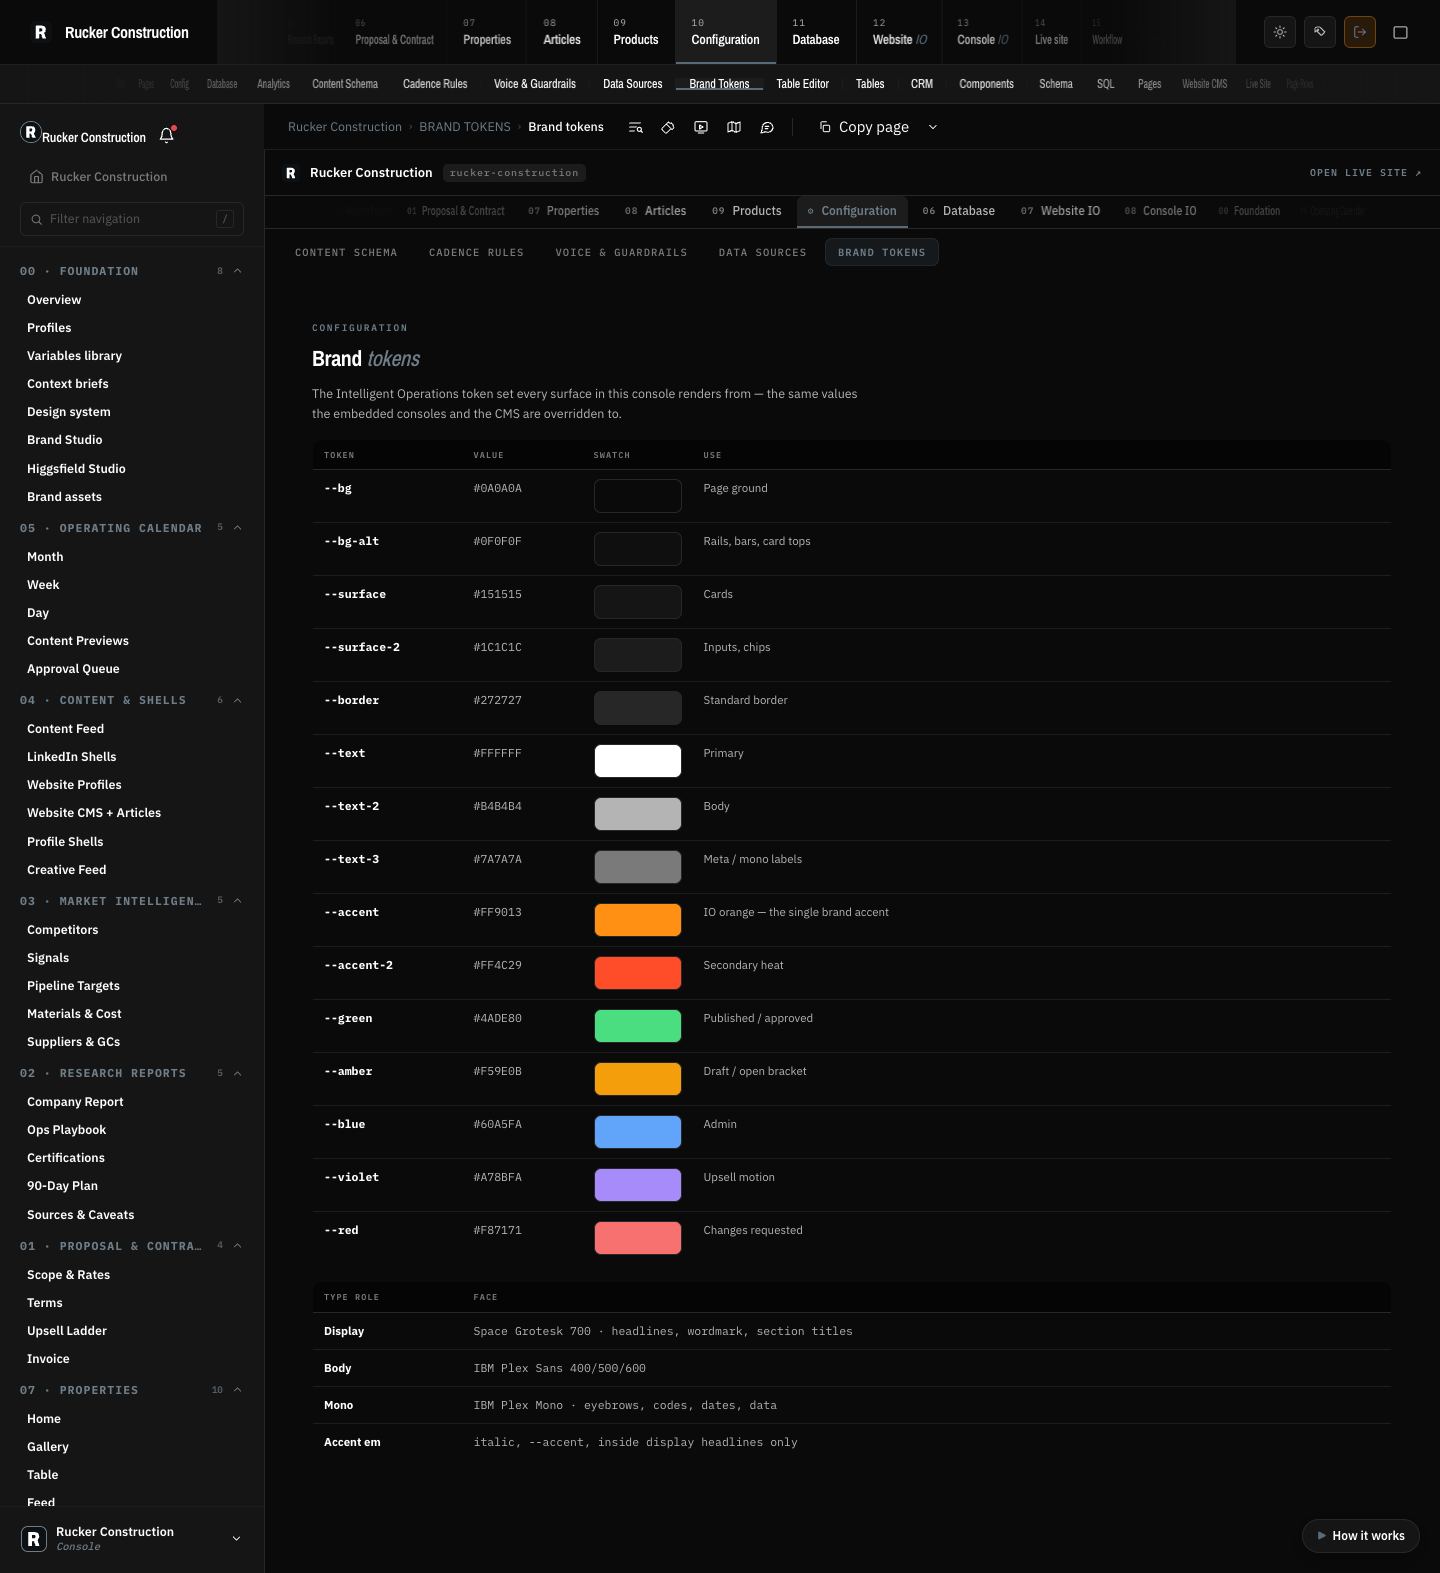Viewport: 1440px width, 1573px height.
Task: Click the --violet color swatch
Action: point(638,1185)
